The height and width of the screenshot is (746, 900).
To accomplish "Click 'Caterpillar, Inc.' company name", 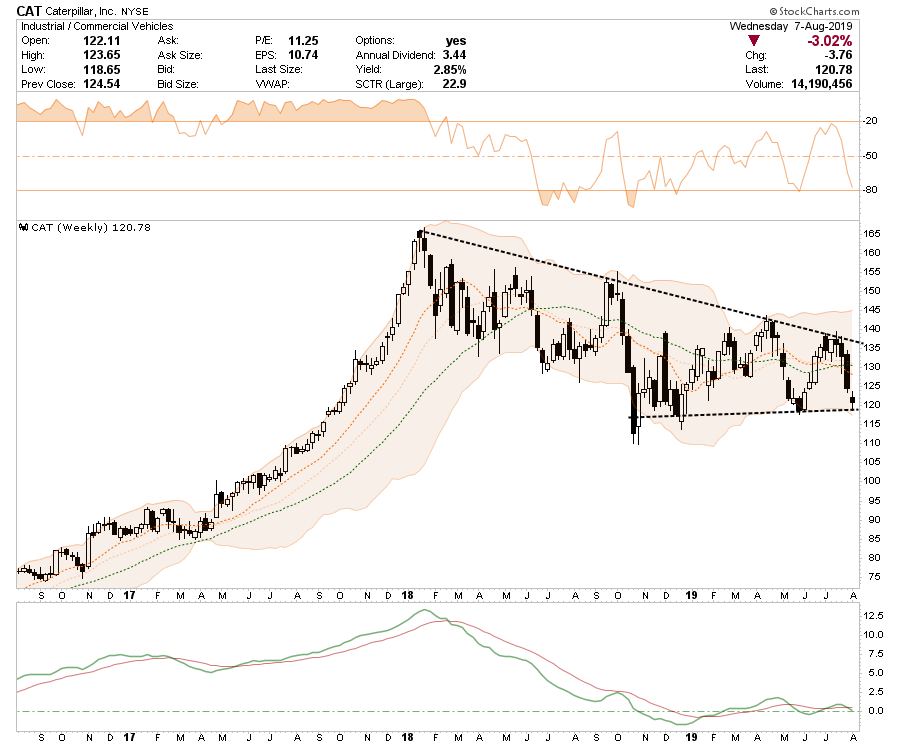I will [x=80, y=11].
